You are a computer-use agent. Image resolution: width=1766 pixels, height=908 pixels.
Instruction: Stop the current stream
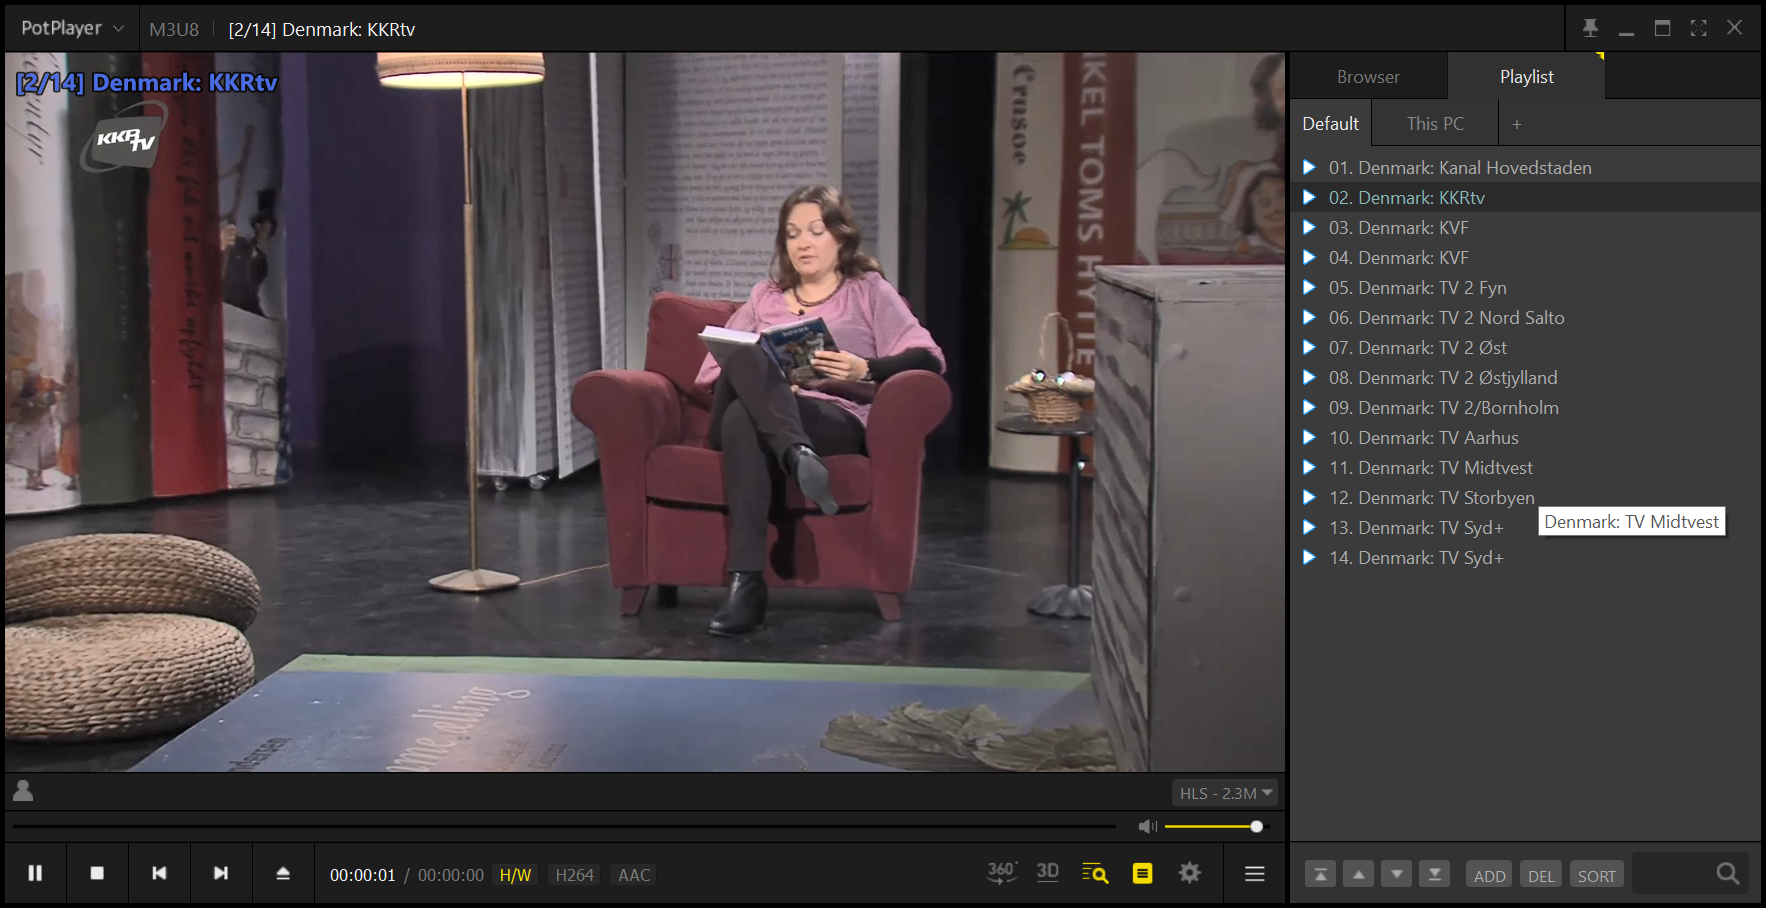click(97, 873)
